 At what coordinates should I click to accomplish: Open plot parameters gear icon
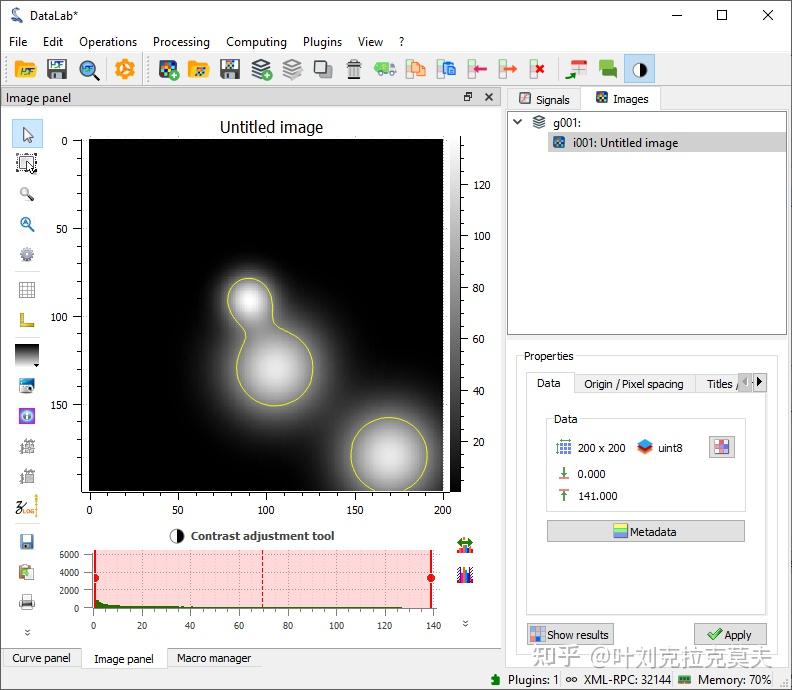tap(27, 254)
